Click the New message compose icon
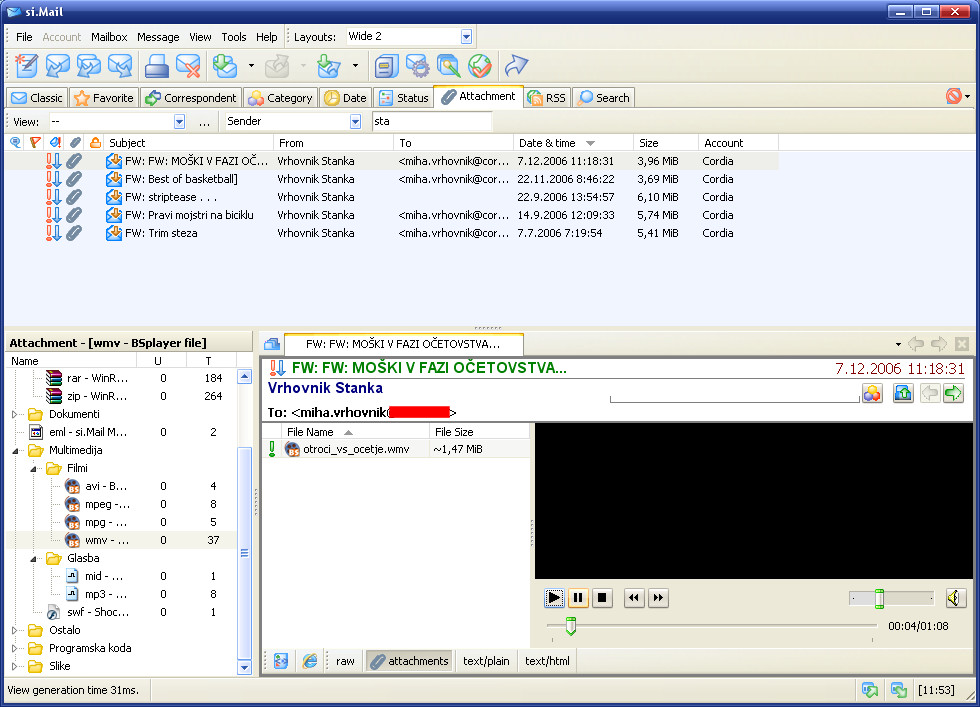 coord(26,66)
